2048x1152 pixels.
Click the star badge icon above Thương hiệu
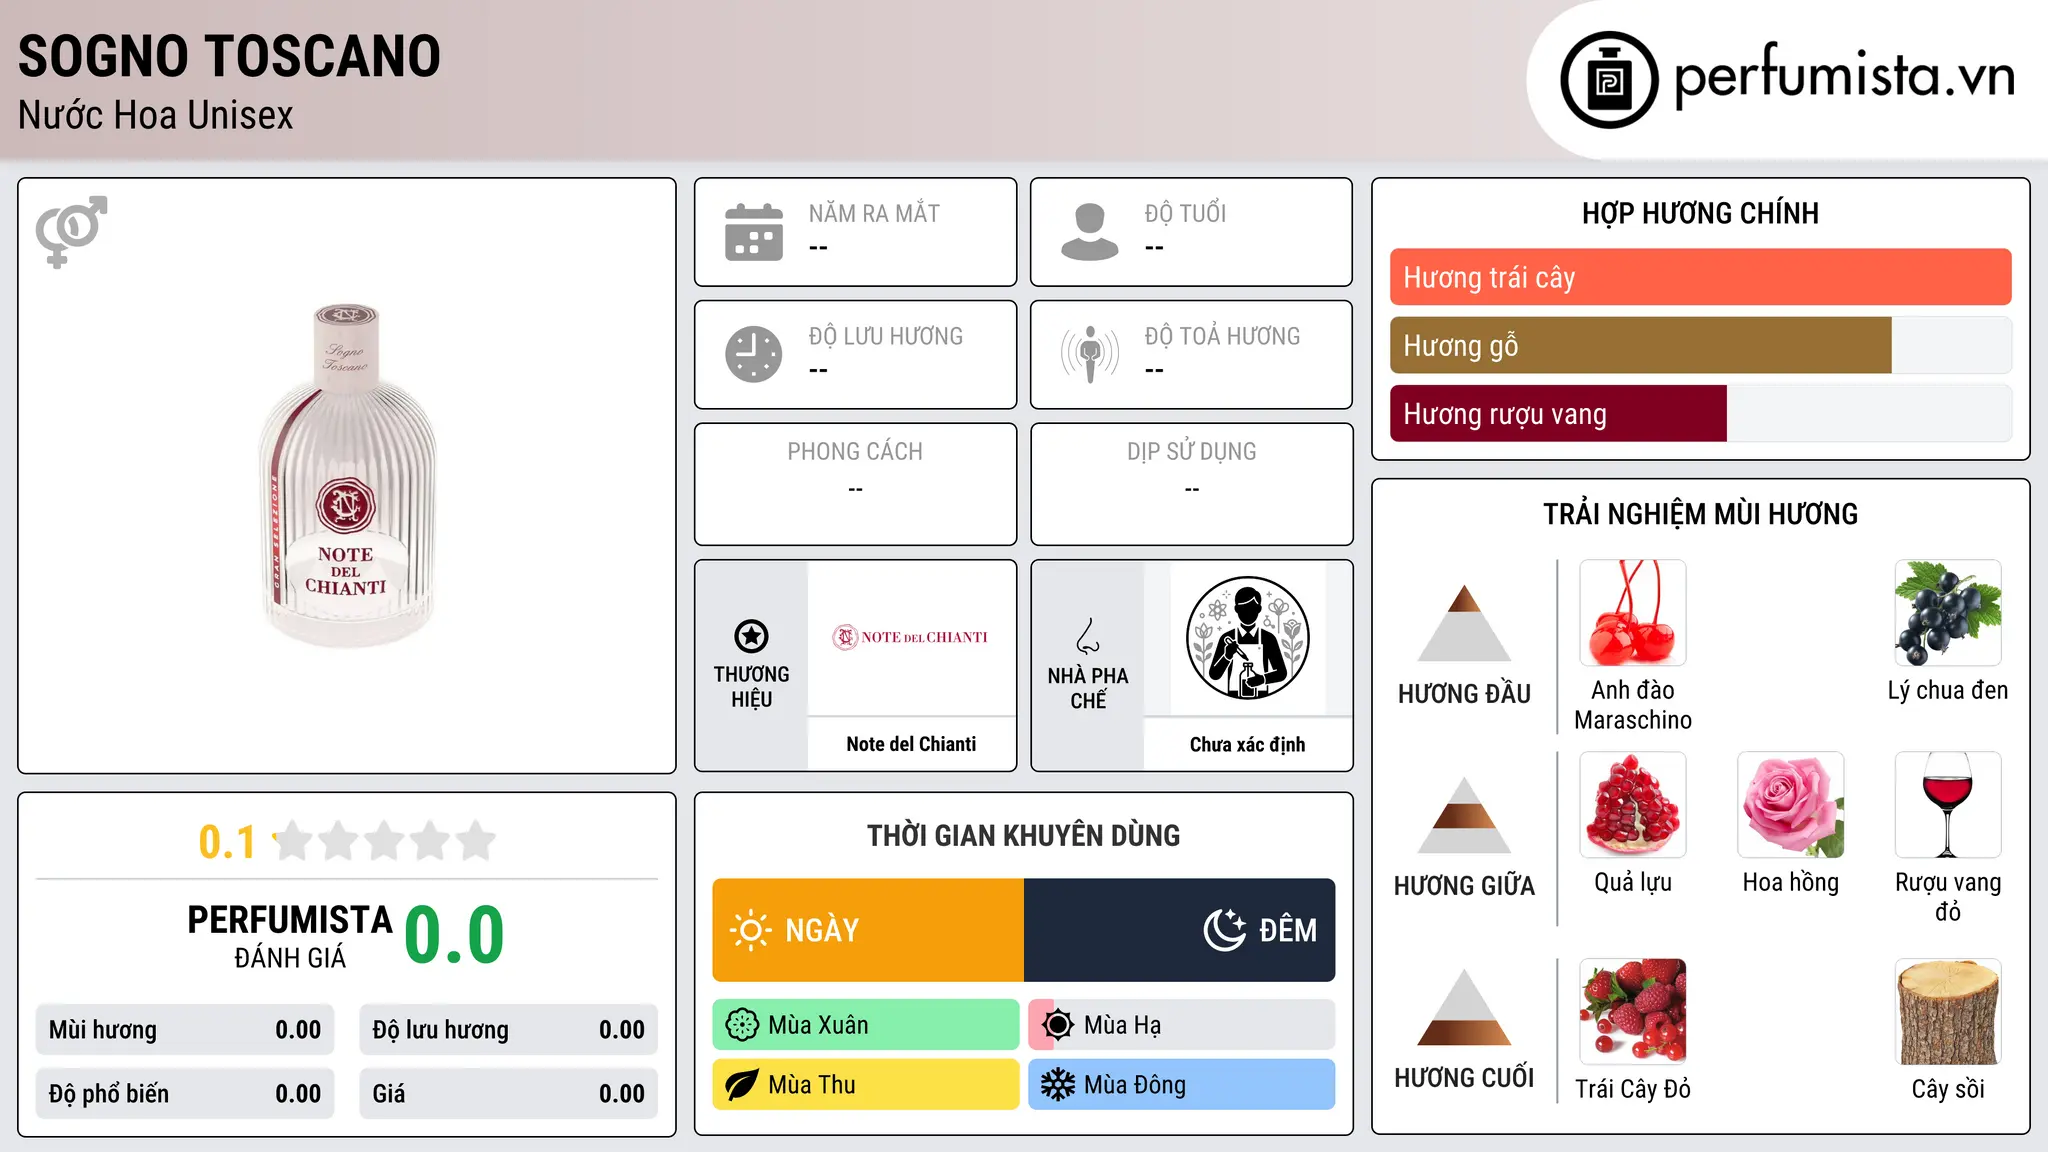point(751,636)
